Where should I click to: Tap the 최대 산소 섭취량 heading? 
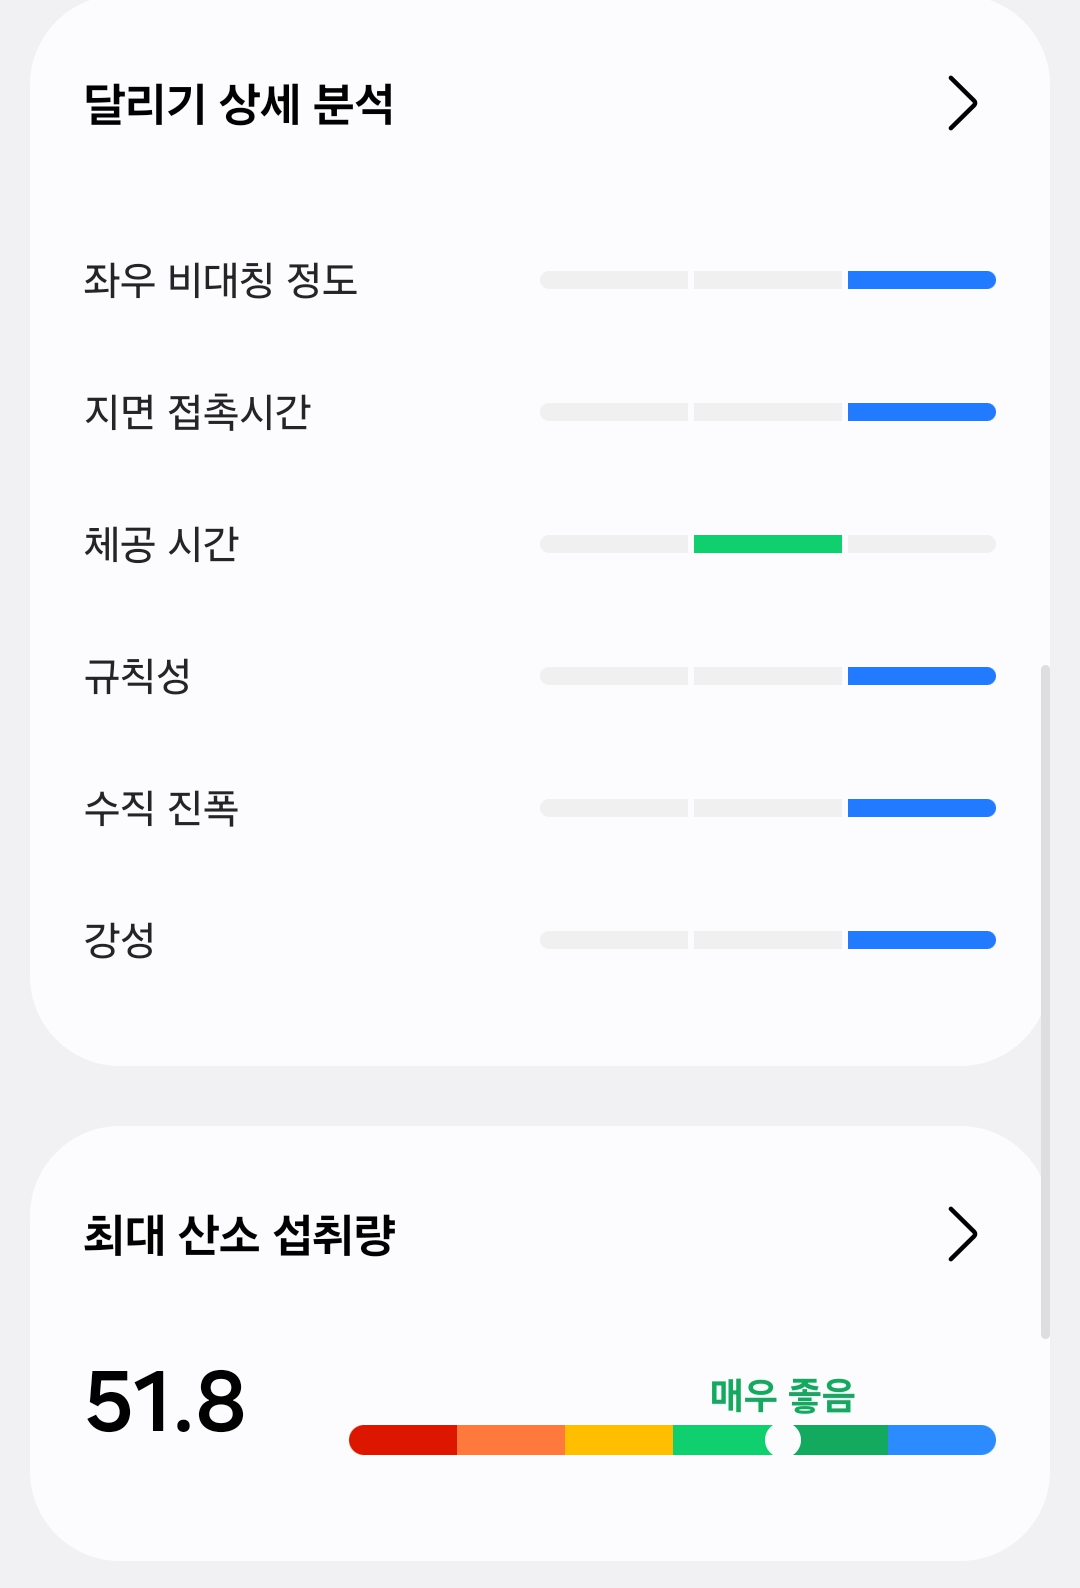240,1235
